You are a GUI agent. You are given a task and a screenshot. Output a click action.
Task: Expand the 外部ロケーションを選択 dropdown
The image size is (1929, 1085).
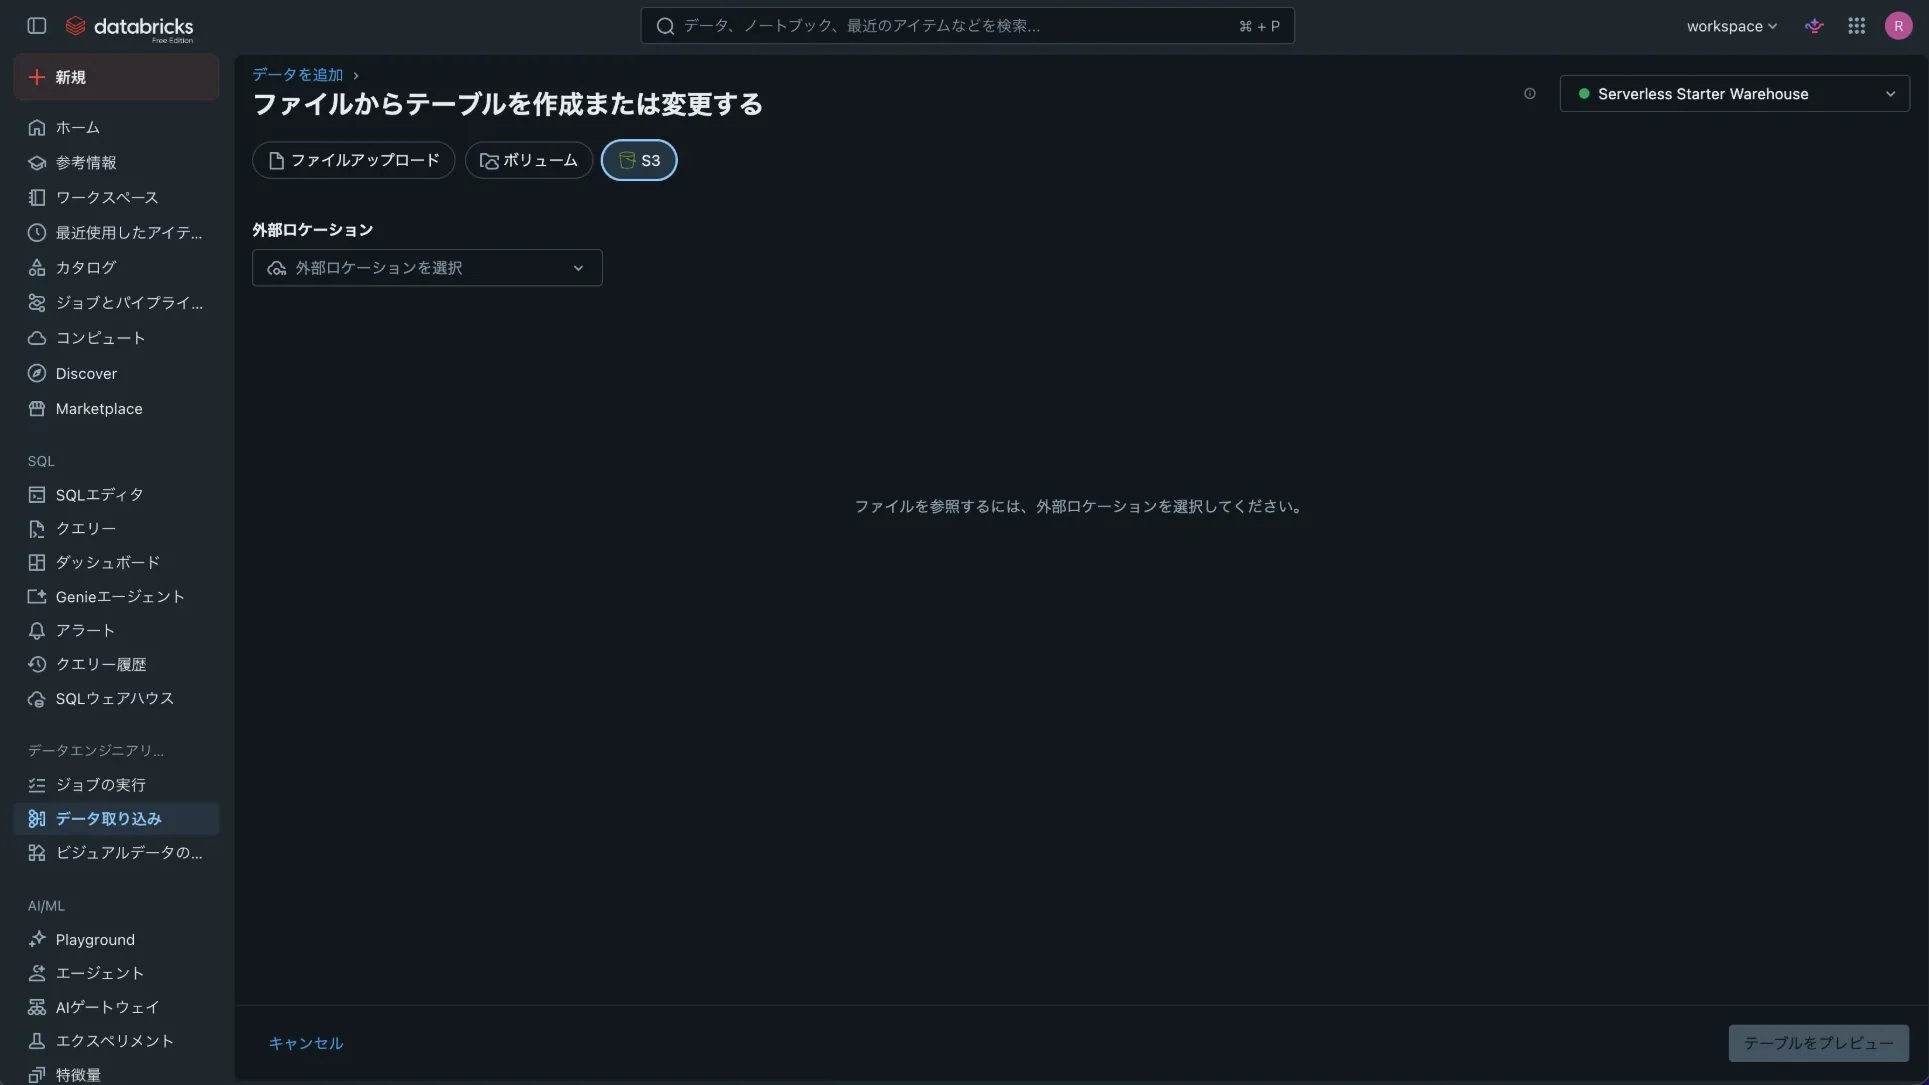pyautogui.click(x=427, y=268)
